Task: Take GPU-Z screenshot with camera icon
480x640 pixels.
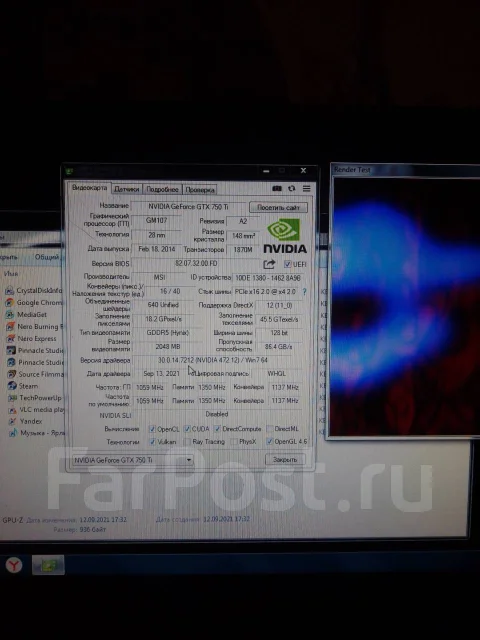Action: 277,188
